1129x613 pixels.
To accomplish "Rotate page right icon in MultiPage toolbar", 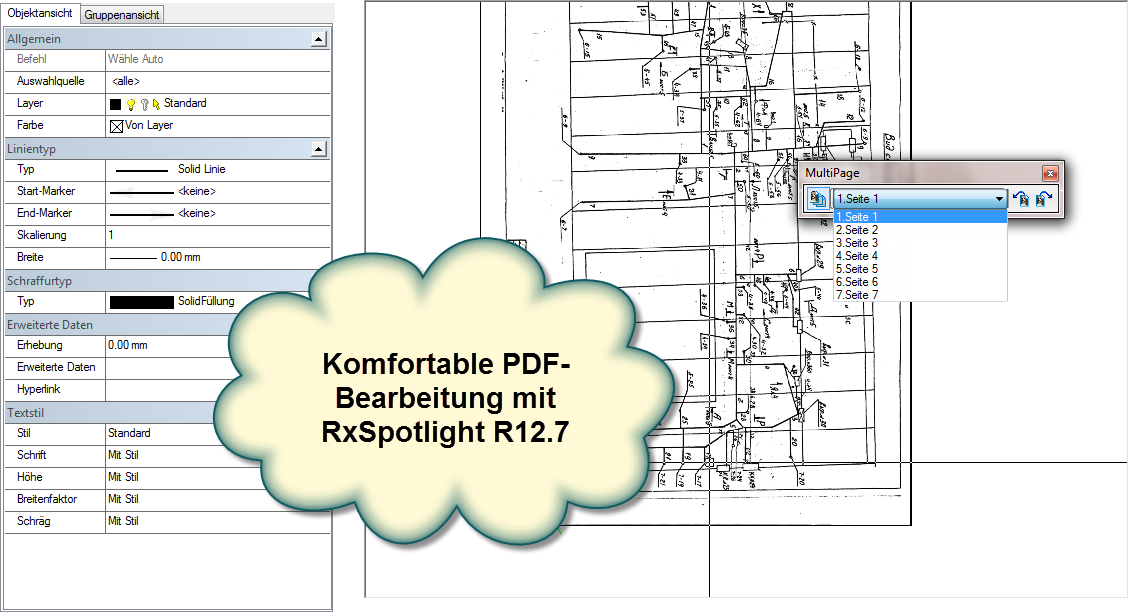I will (1043, 199).
